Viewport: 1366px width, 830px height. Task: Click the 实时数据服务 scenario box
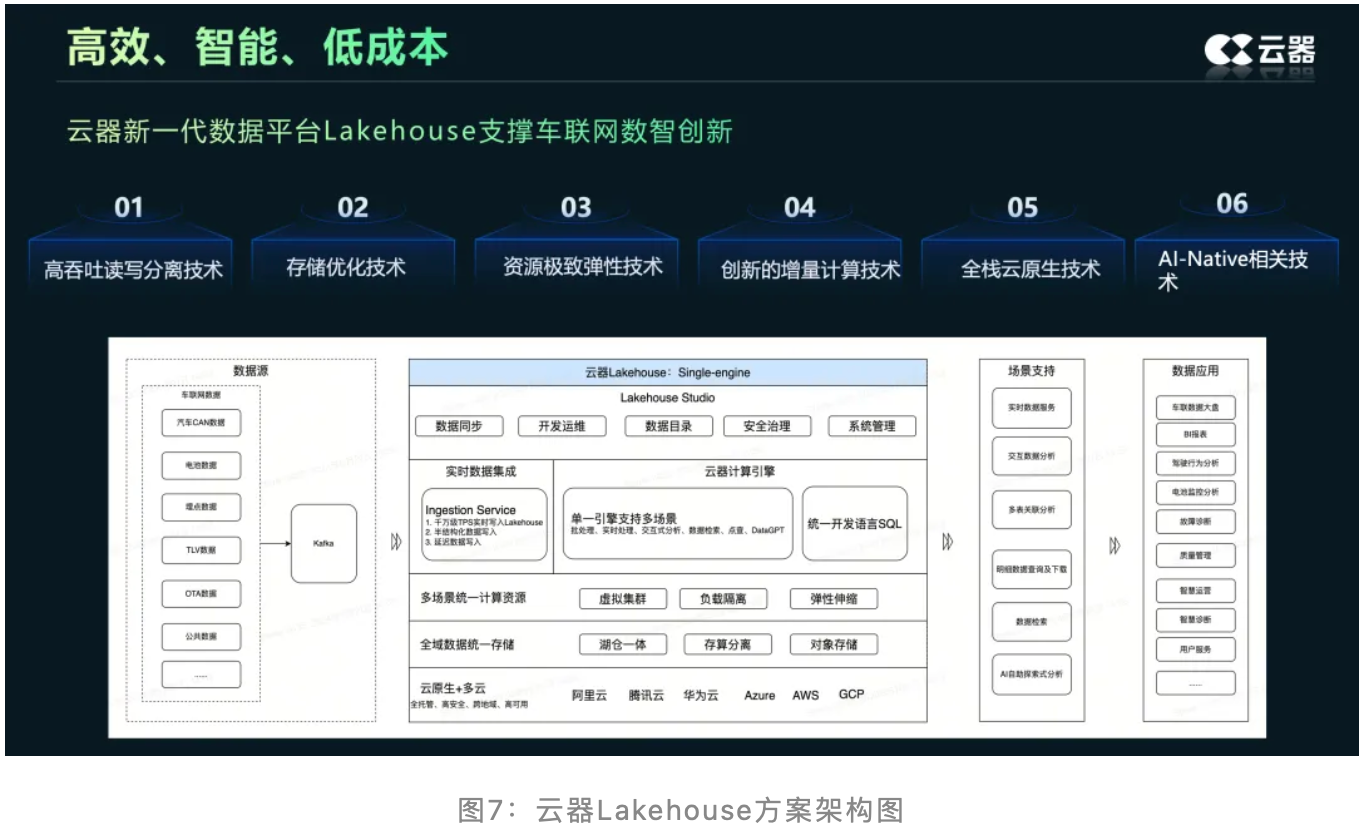[1031, 408]
